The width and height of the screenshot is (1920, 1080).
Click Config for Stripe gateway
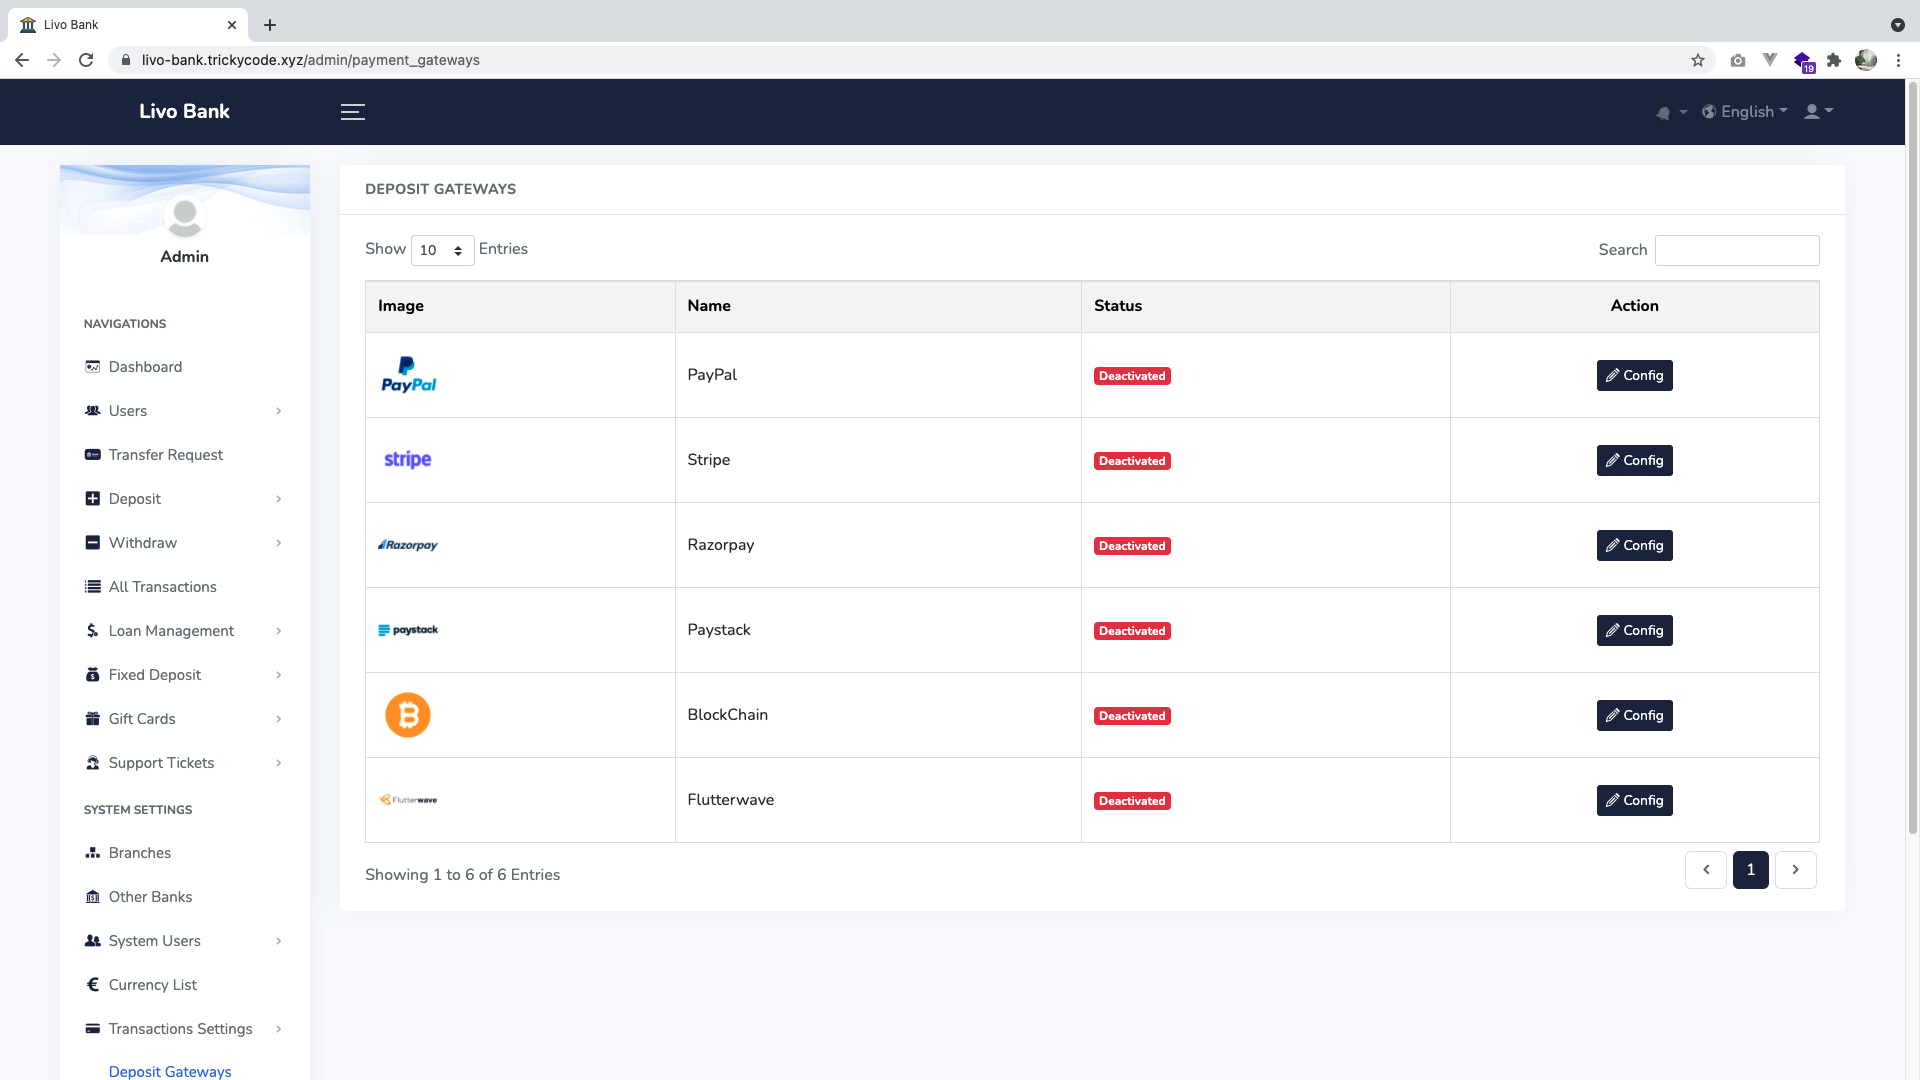[1634, 461]
